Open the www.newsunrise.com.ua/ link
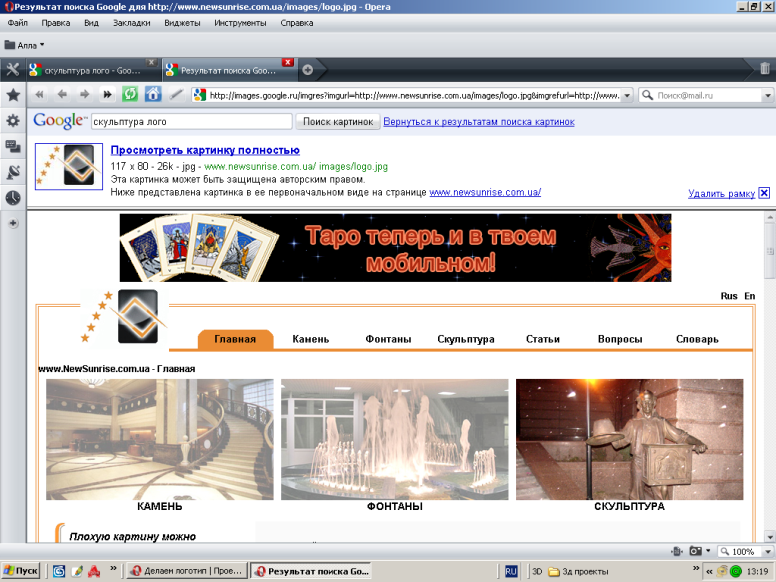 pyautogui.click(x=485, y=192)
